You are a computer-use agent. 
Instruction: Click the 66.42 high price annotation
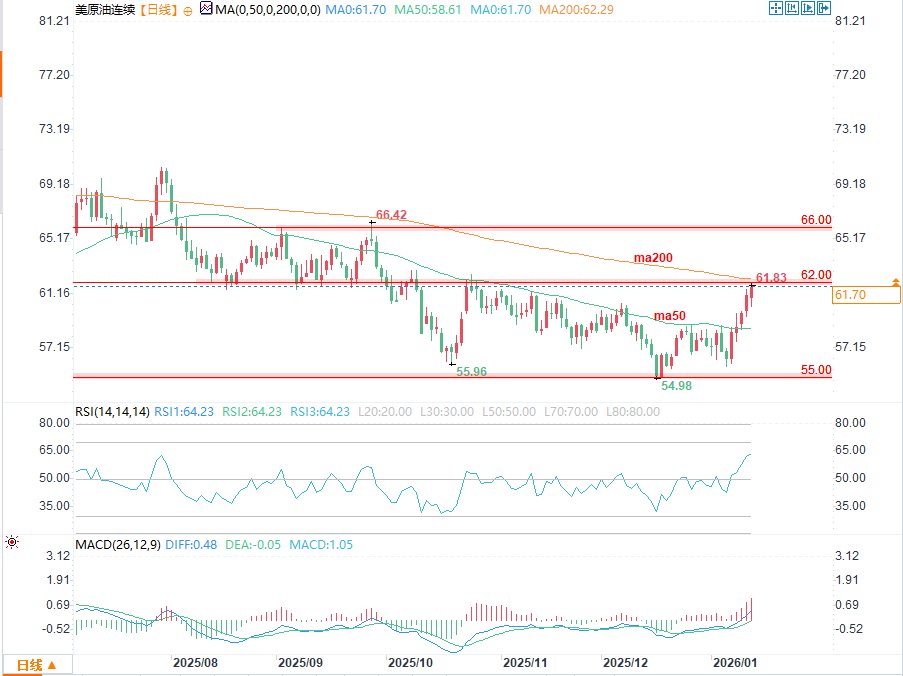(392, 215)
